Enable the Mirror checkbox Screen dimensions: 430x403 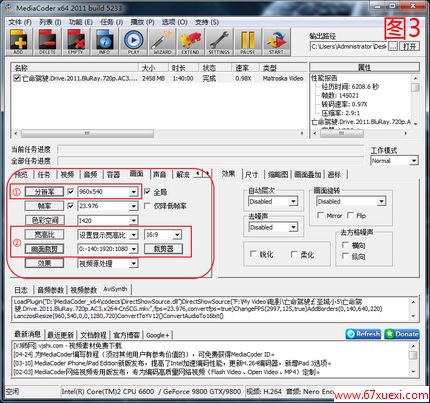(320, 215)
